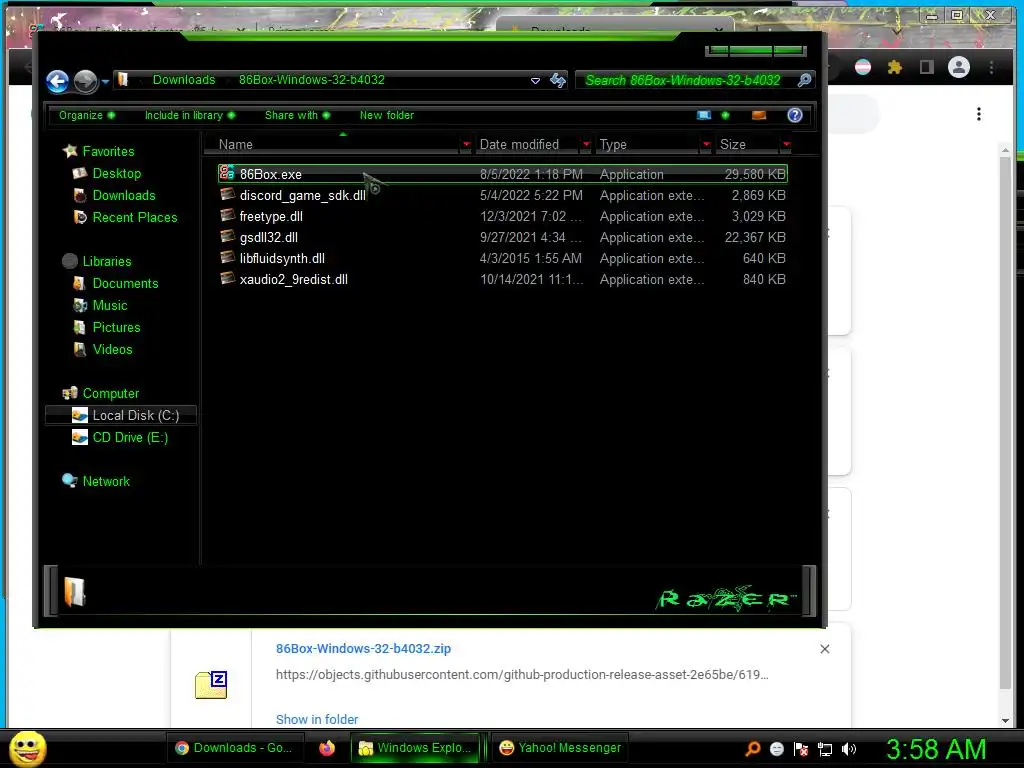Click the Forward navigation arrow in Explorer
Screen dimensions: 1024x768
click(x=86, y=81)
